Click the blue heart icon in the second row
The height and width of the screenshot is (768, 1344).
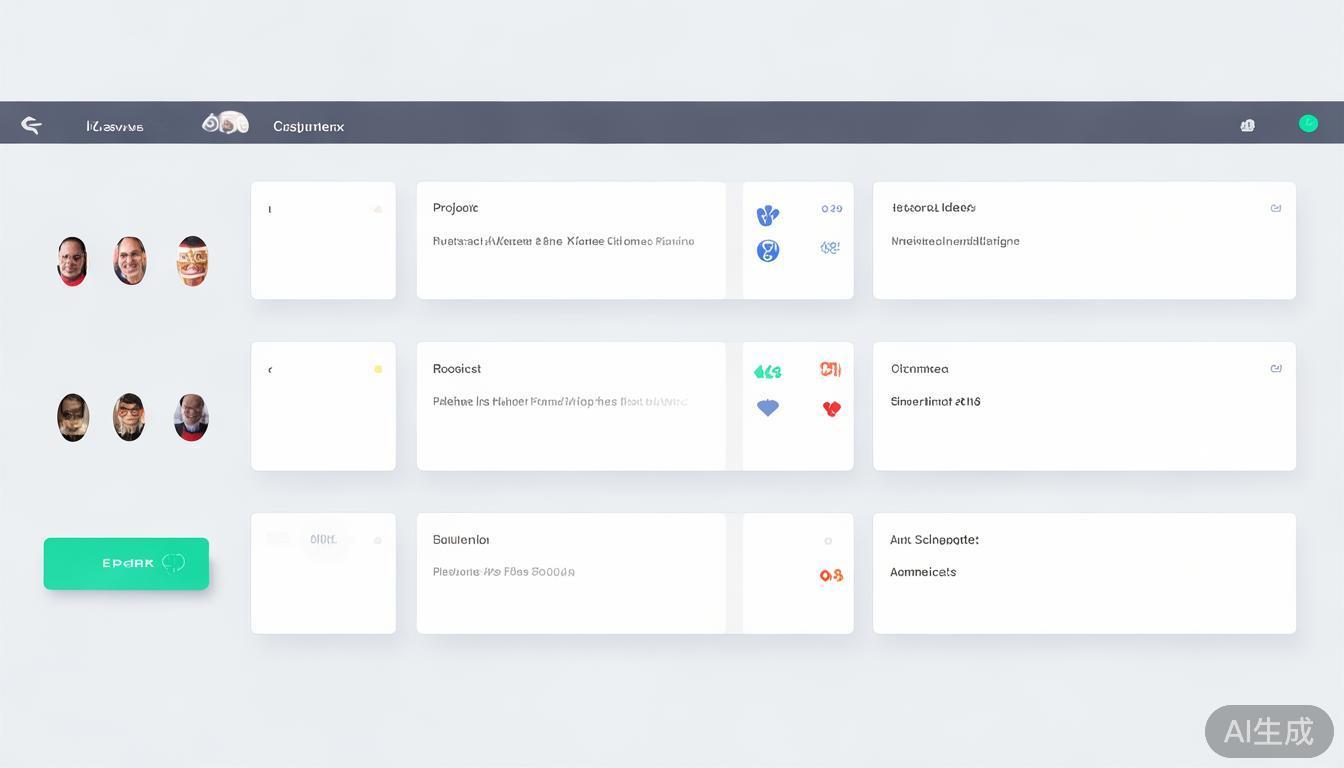tap(767, 407)
